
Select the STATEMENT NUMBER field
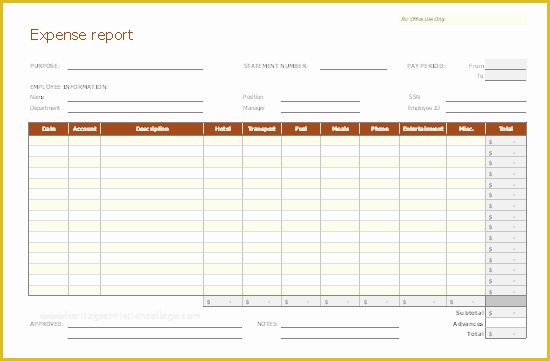point(353,66)
